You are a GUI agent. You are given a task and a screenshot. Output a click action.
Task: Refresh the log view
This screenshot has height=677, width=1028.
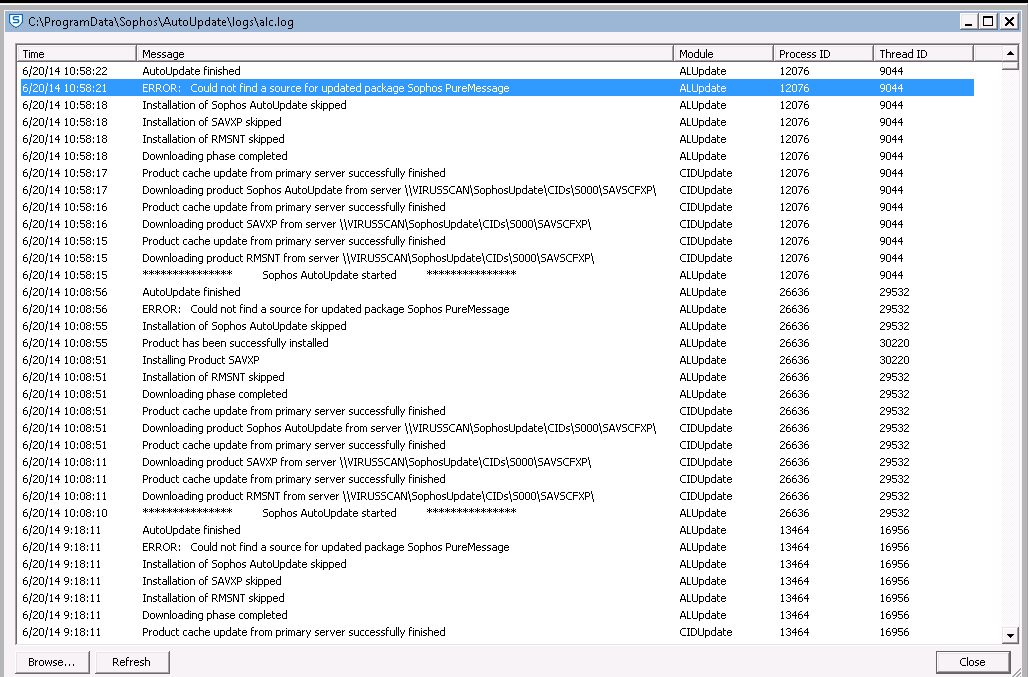(x=132, y=662)
